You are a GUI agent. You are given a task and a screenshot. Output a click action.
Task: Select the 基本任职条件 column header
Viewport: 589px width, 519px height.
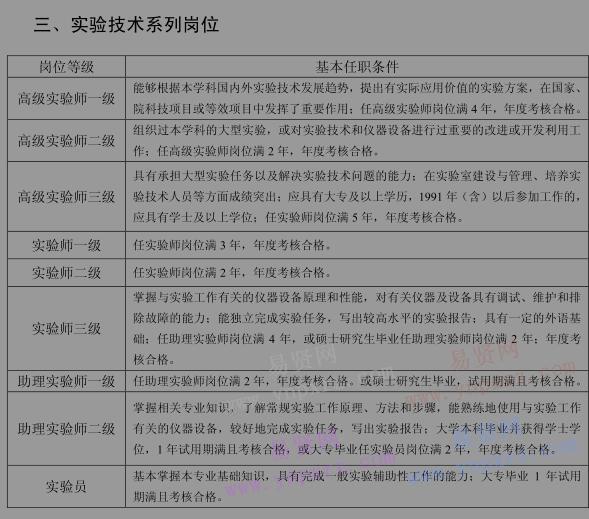click(x=357, y=67)
